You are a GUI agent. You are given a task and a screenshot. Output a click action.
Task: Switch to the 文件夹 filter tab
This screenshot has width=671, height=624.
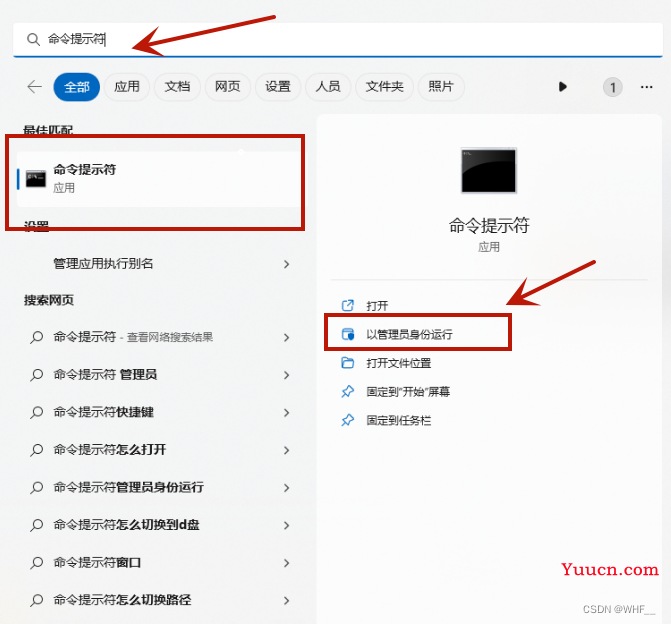point(384,87)
